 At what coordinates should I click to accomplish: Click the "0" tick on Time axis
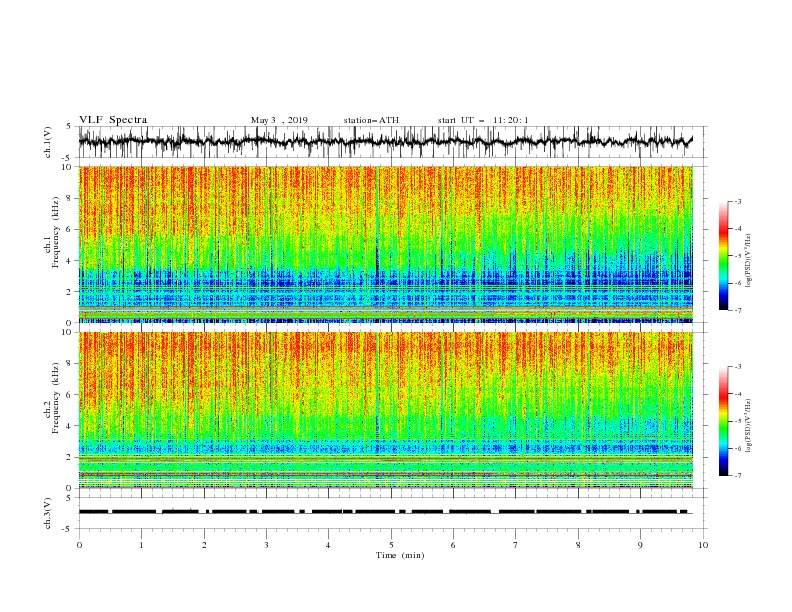click(x=79, y=545)
